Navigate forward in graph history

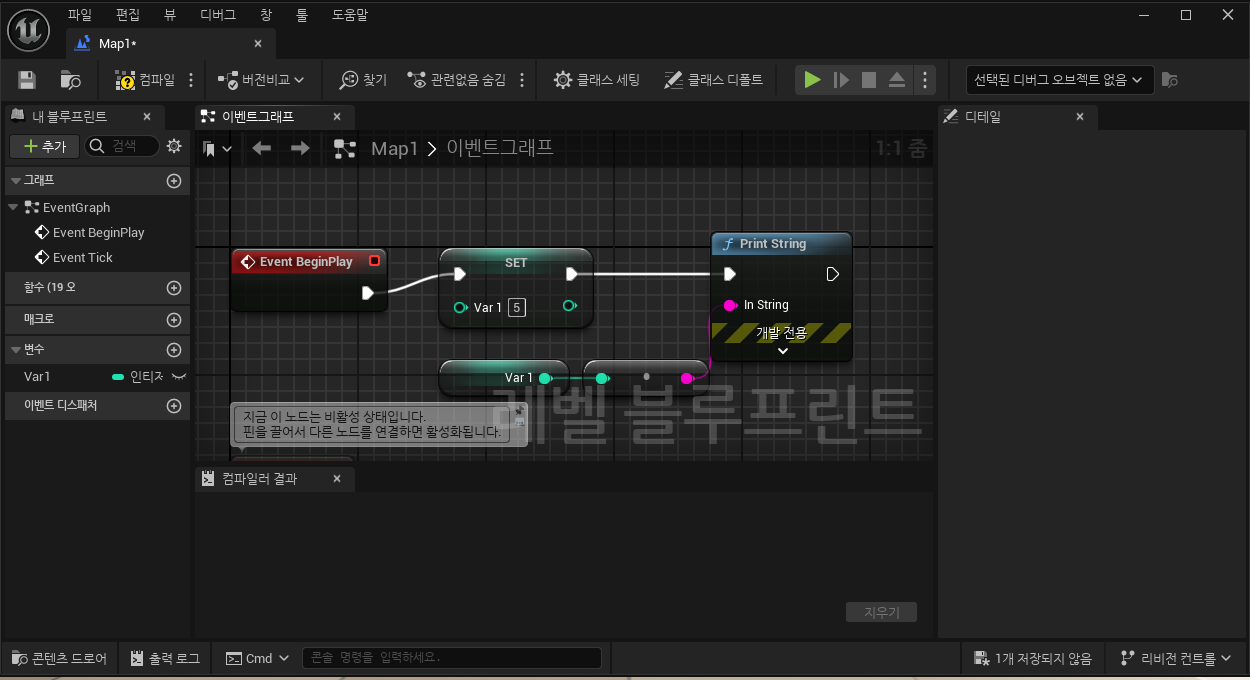pos(300,149)
